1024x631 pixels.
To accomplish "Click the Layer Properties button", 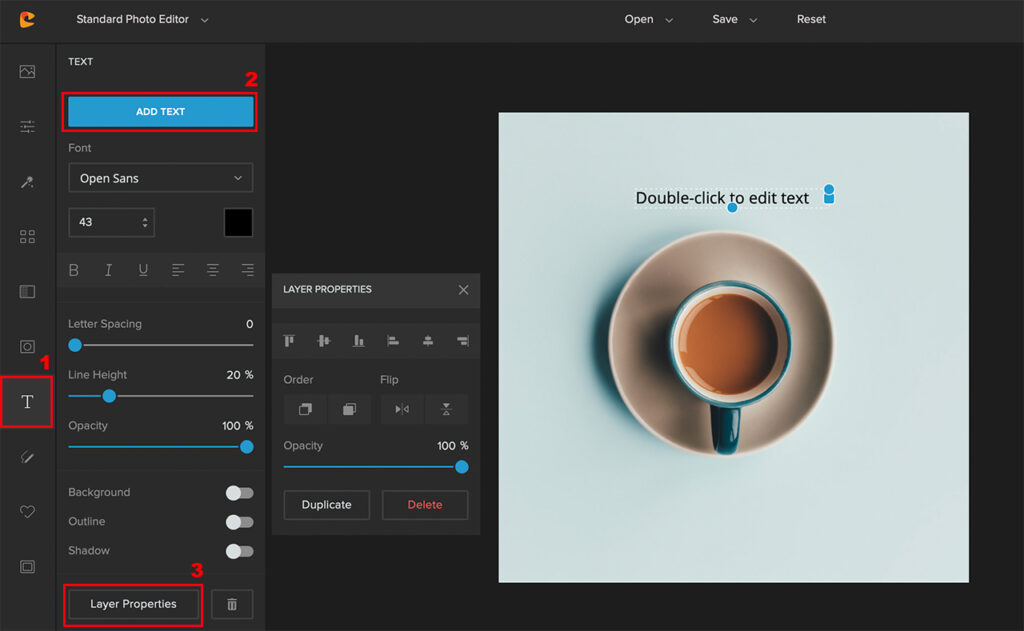I will click(x=133, y=604).
